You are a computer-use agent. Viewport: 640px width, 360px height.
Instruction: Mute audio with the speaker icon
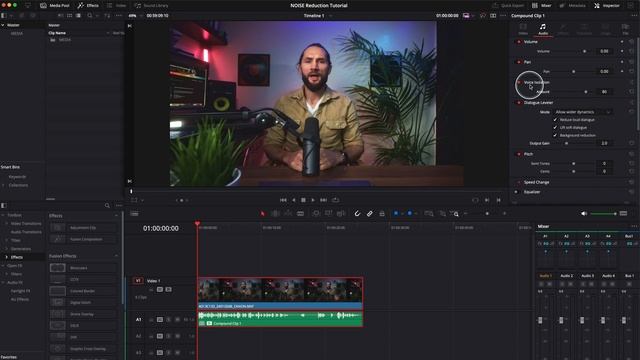(584, 213)
